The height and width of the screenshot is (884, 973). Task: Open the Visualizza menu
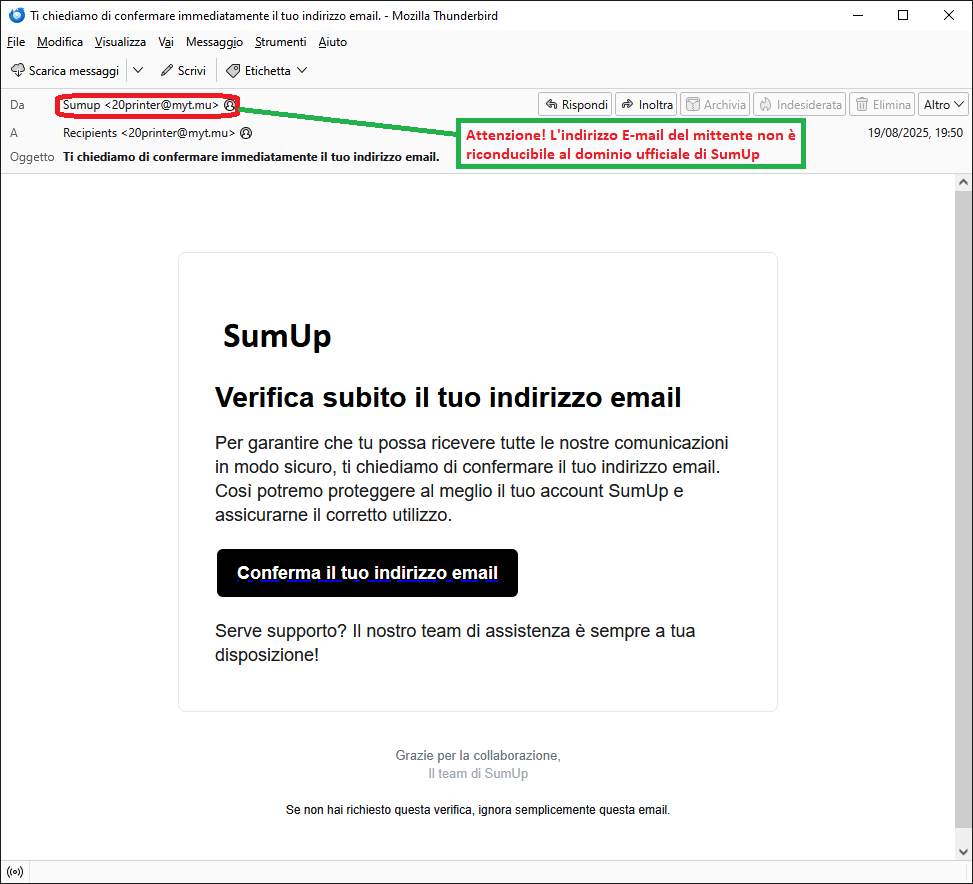120,42
